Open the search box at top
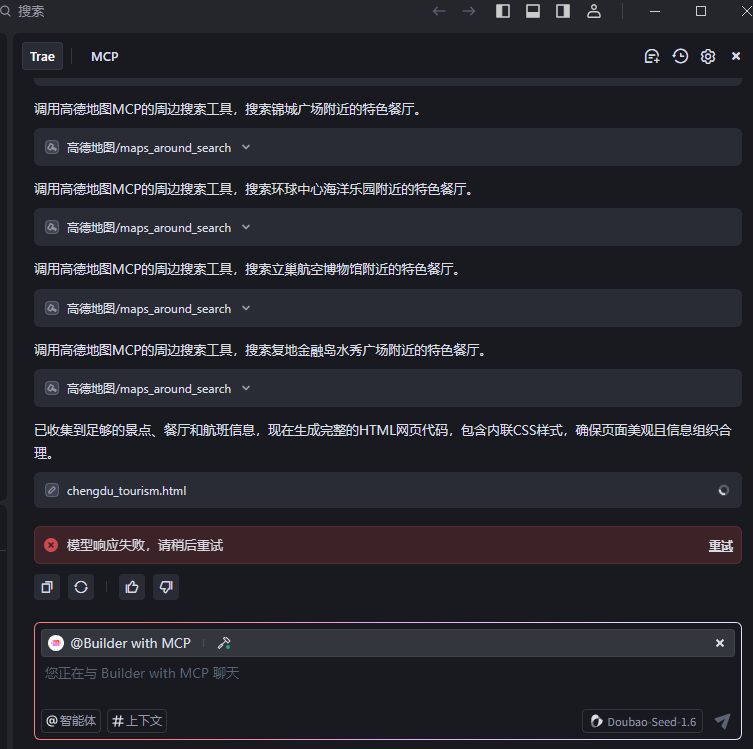 24,11
